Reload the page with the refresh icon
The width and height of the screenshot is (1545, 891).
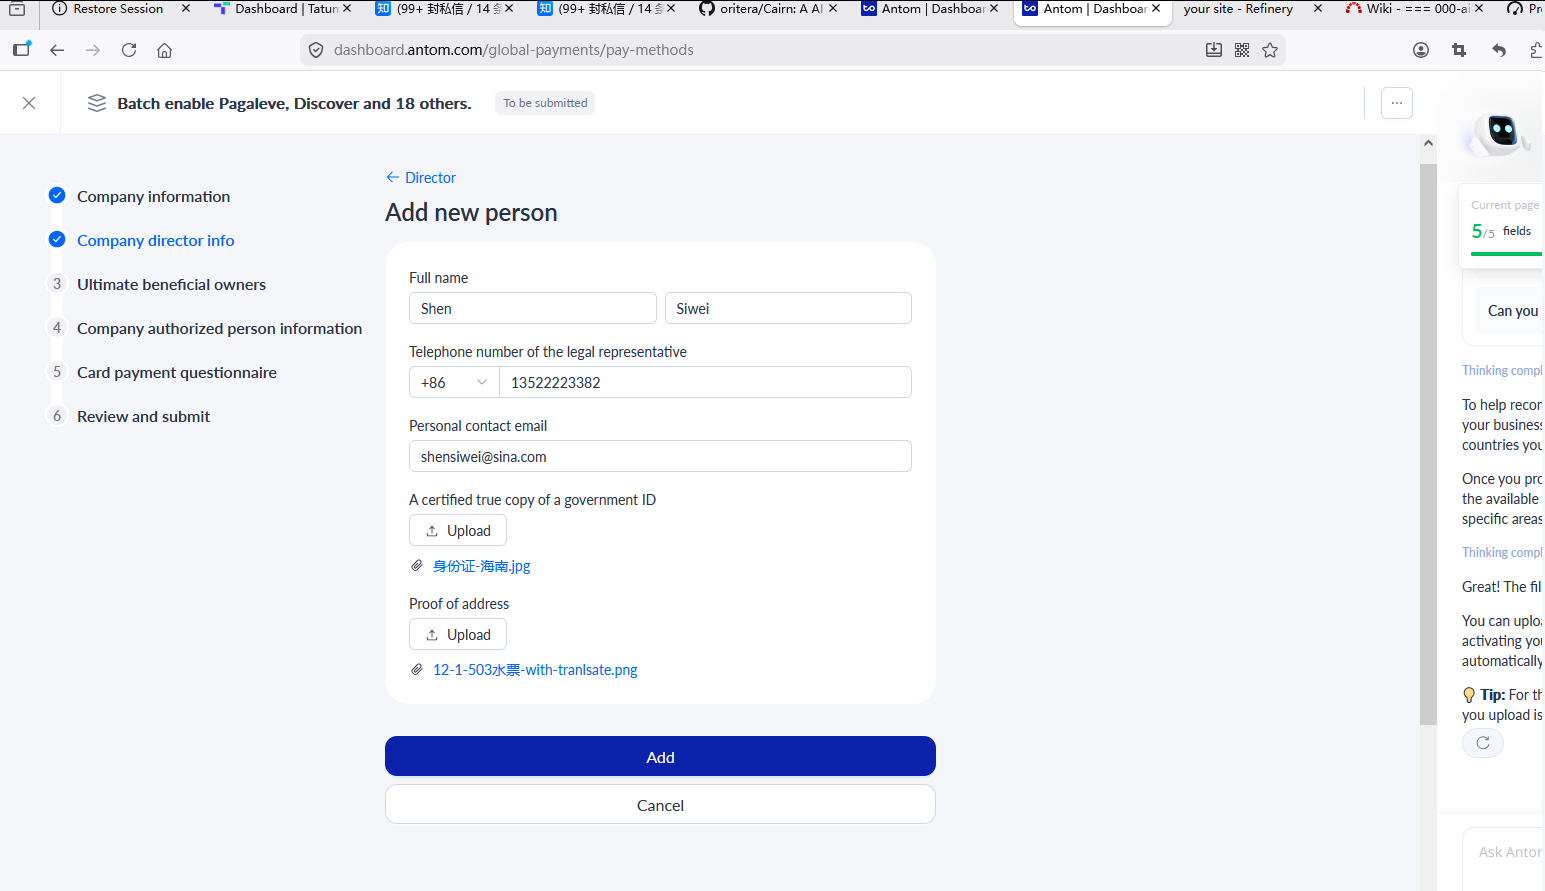point(129,50)
